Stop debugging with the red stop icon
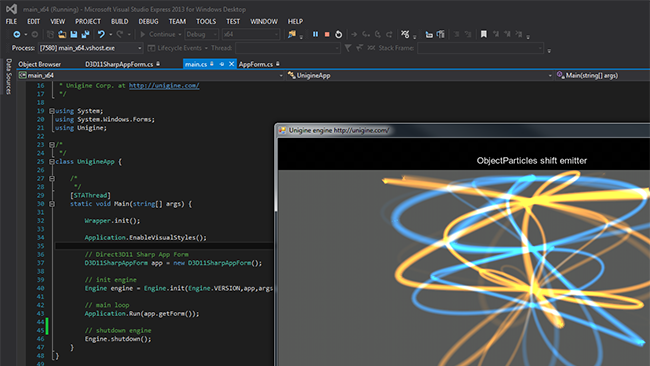 pos(327,34)
